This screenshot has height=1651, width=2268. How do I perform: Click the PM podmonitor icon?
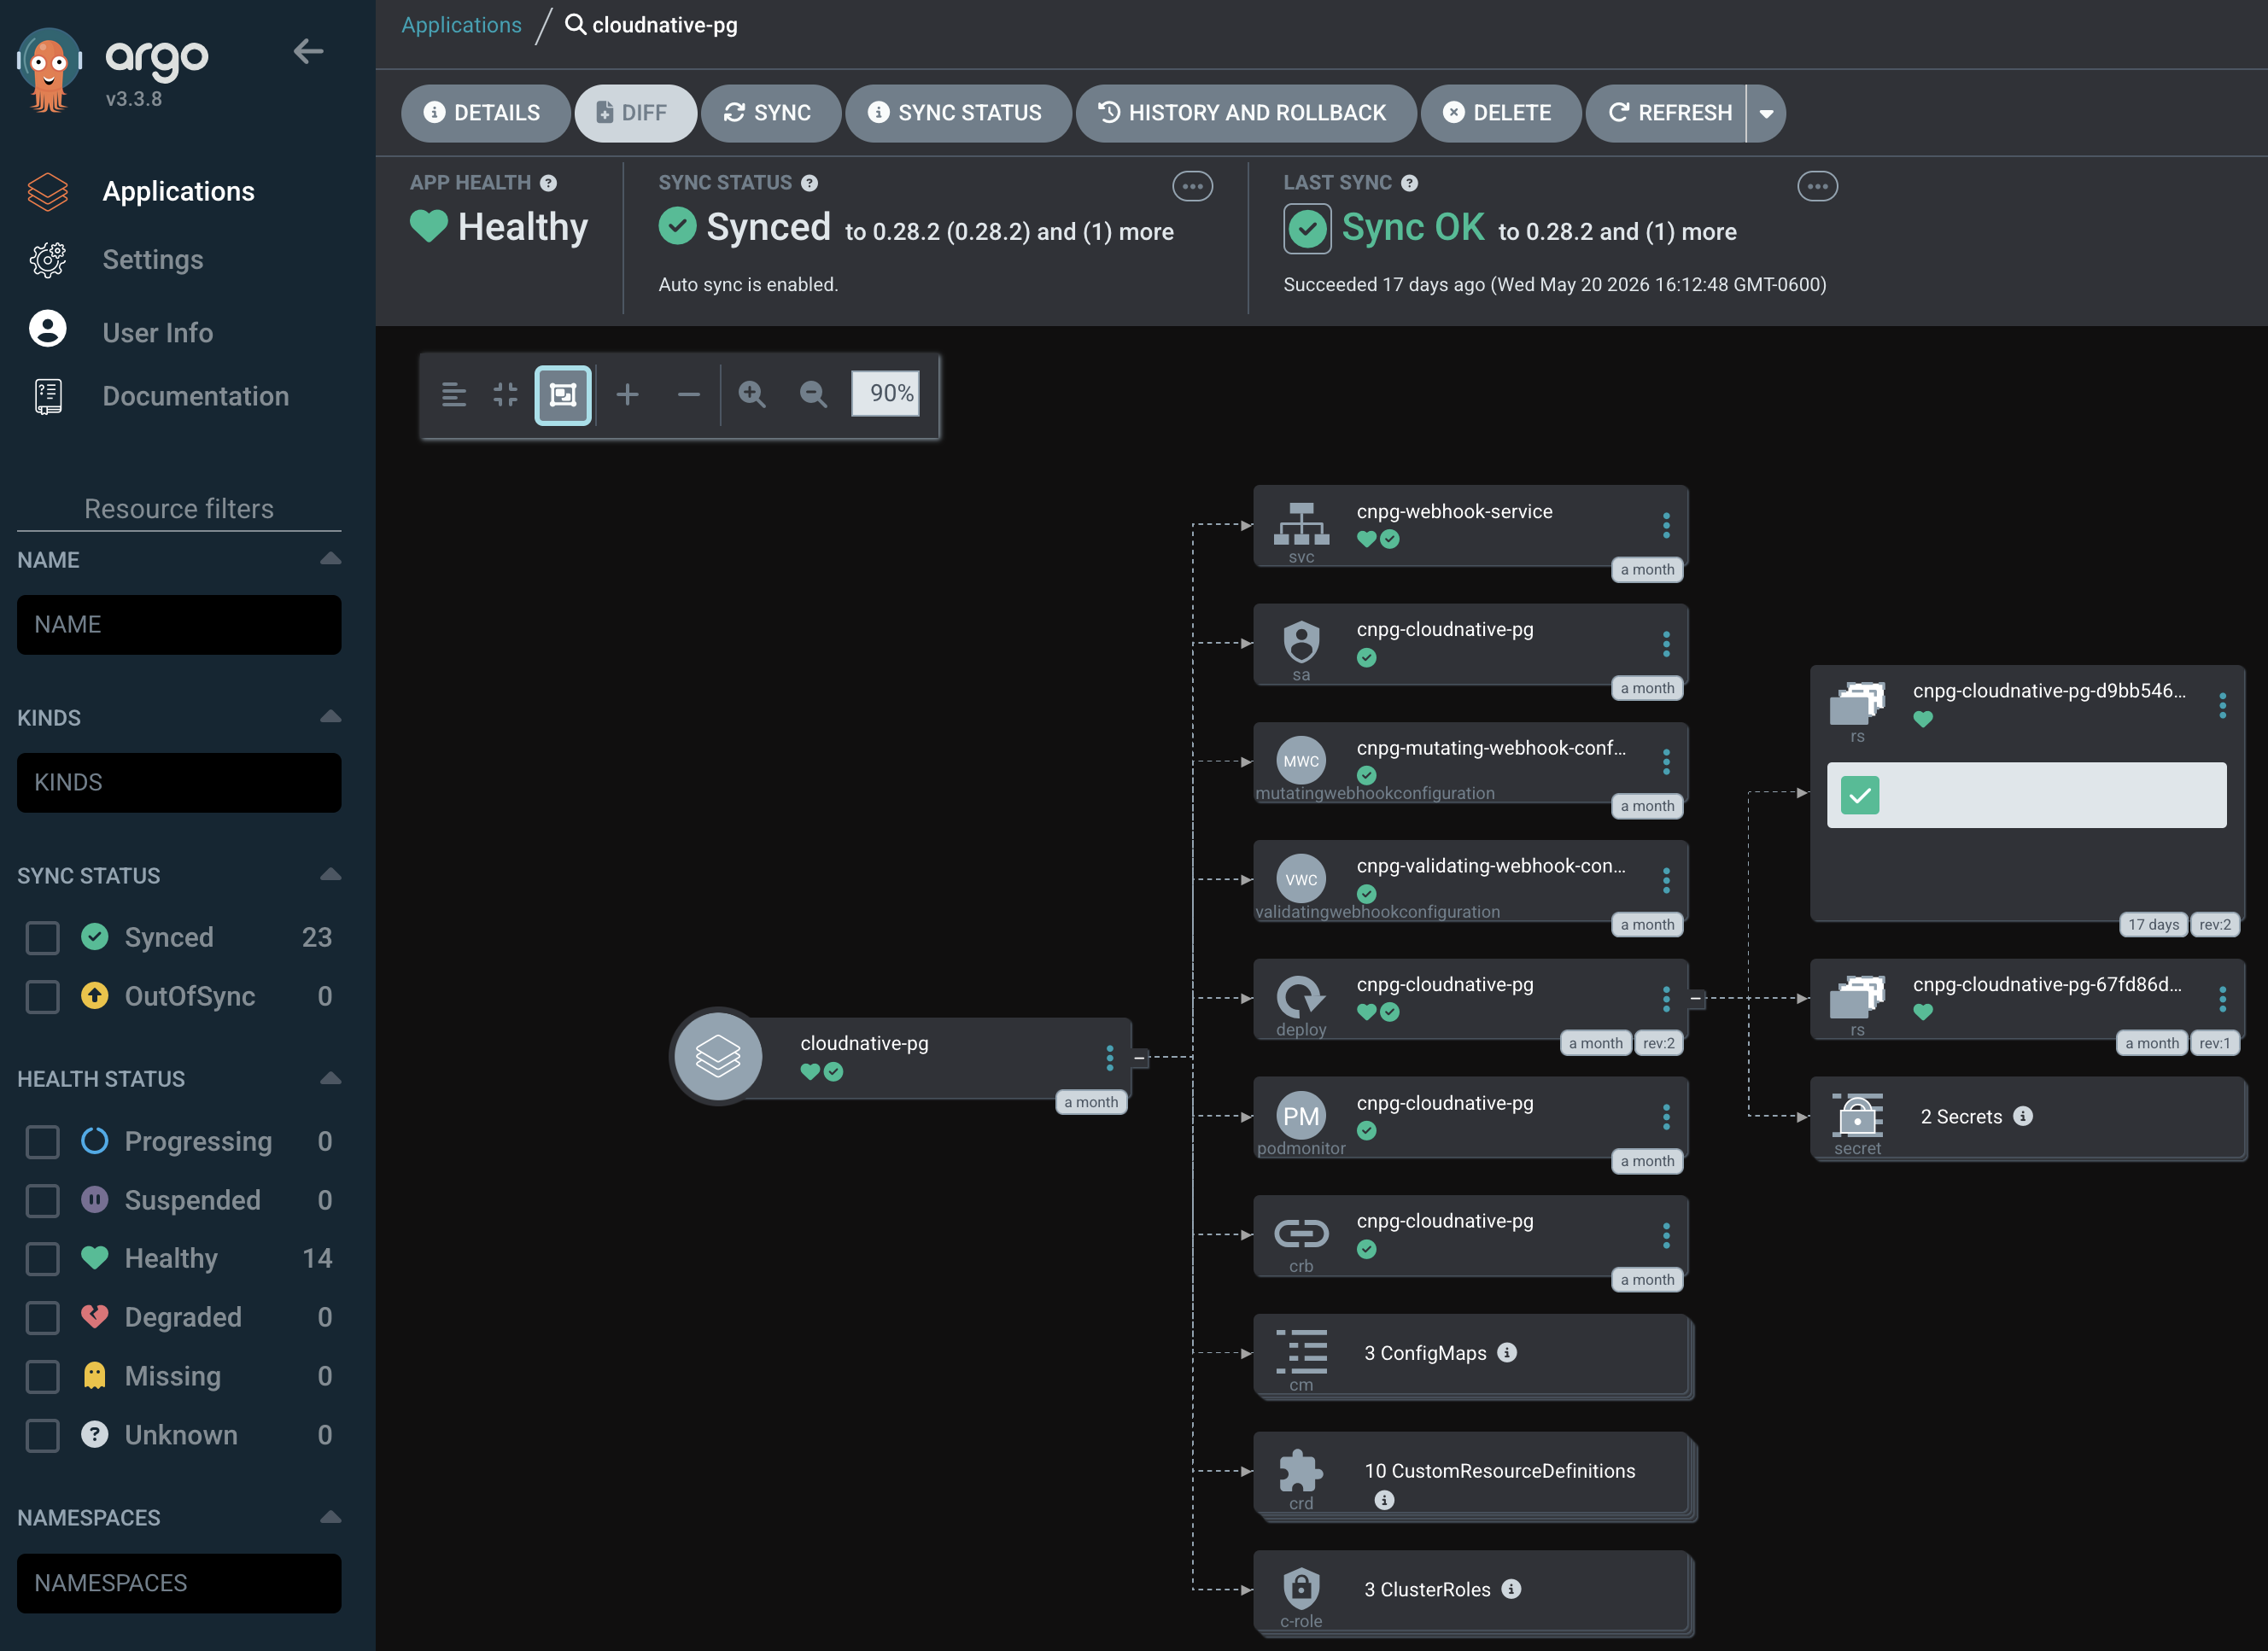(1301, 1116)
